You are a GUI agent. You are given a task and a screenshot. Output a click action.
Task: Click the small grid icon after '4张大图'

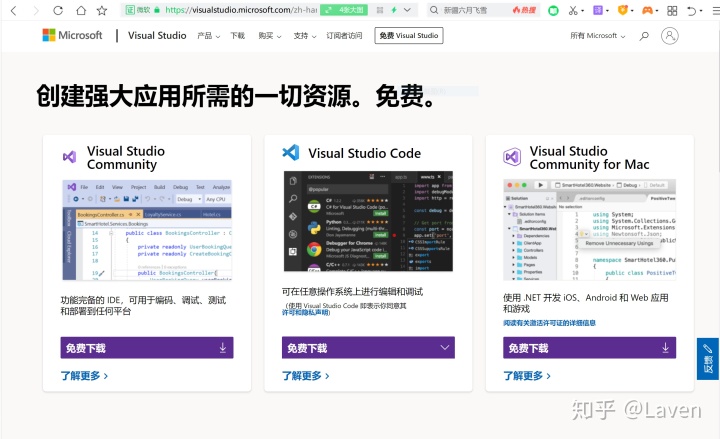380,10
